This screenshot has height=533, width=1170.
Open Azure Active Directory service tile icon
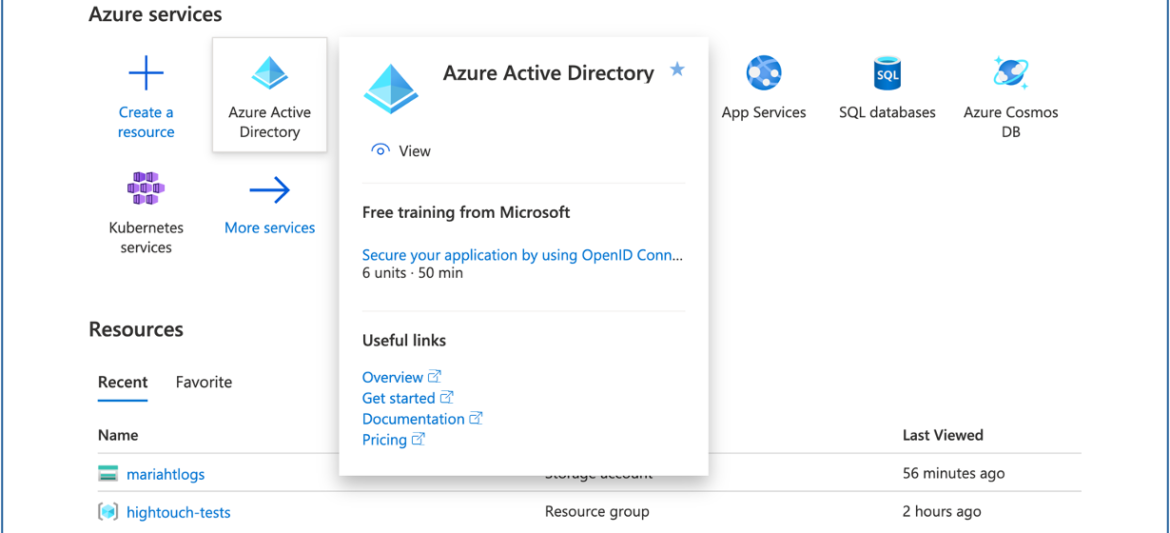(x=269, y=73)
